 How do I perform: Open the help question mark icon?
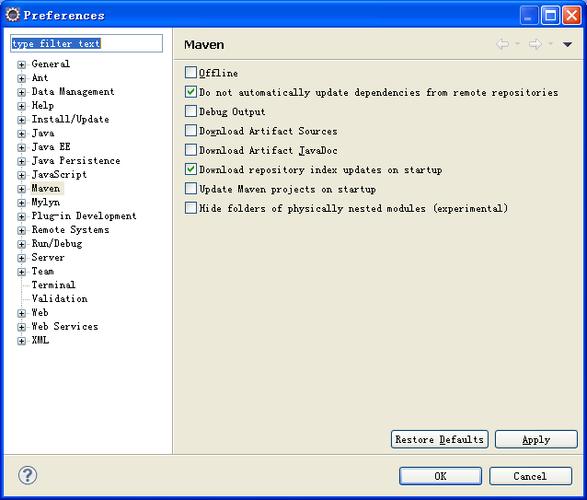click(x=28, y=476)
